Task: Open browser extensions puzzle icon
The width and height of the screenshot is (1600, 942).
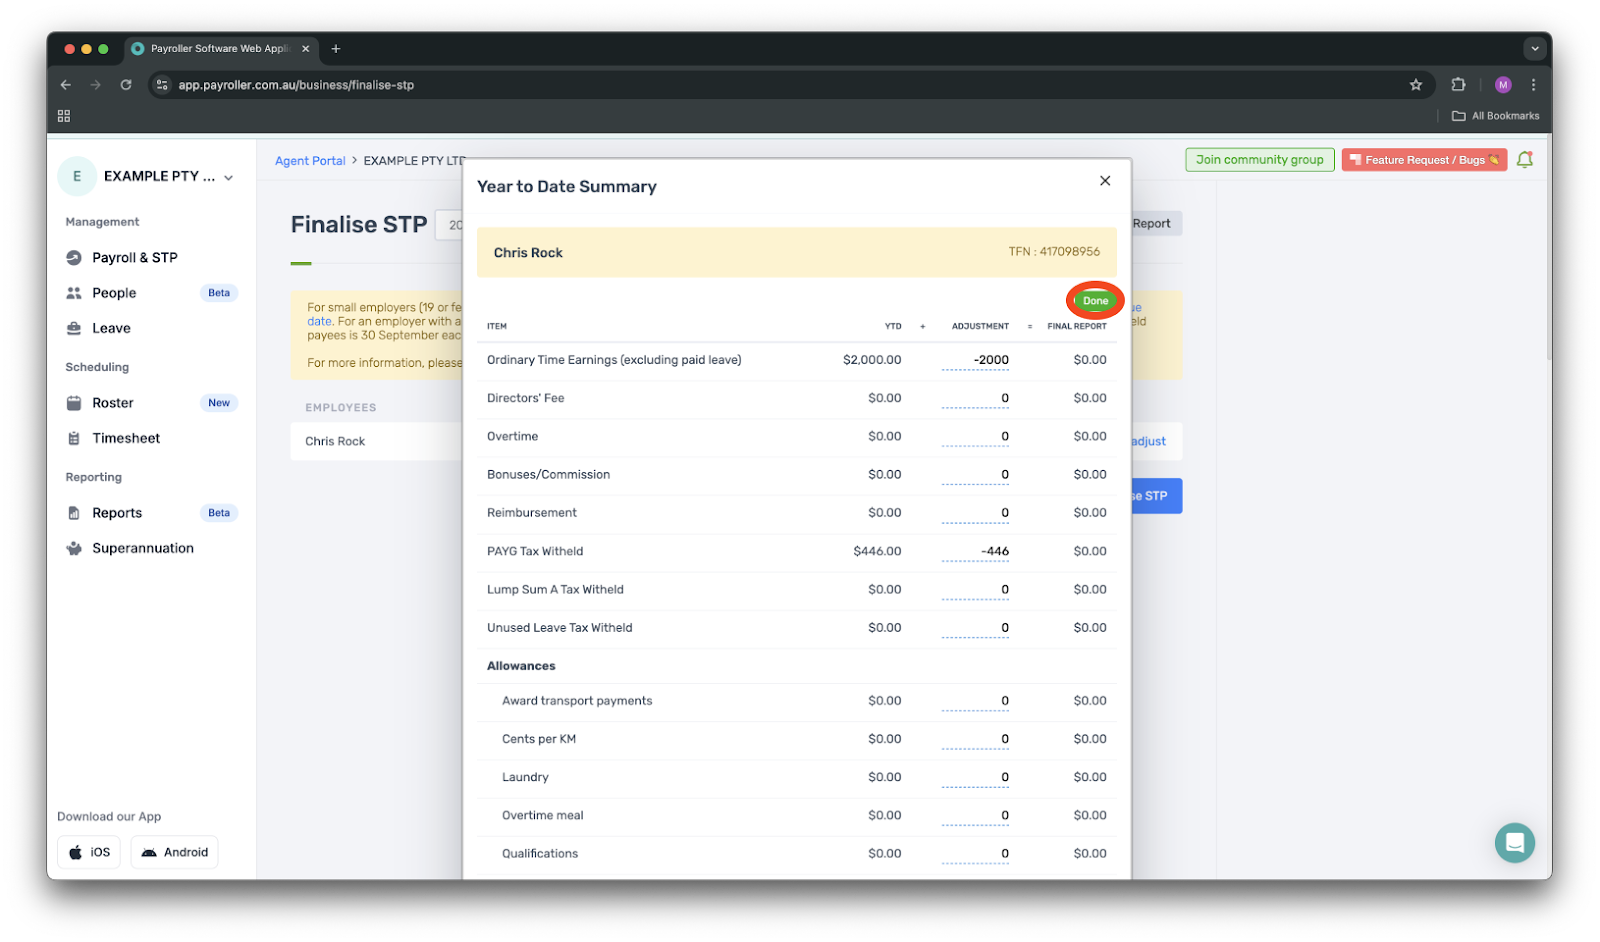Action: 1458,85
